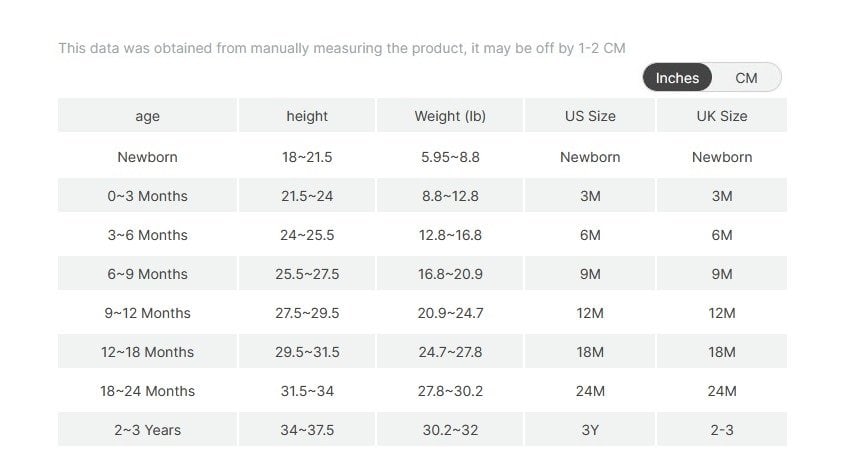Image resolution: width=859 pixels, height=455 pixels.
Task: Click the 9~12 Months age cell
Action: tap(147, 313)
